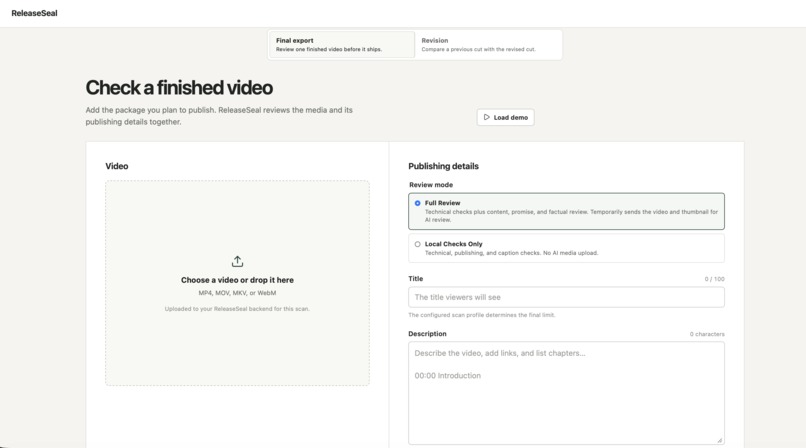Switch to the Revision tab
This screenshot has width=806, height=448.
[487, 44]
